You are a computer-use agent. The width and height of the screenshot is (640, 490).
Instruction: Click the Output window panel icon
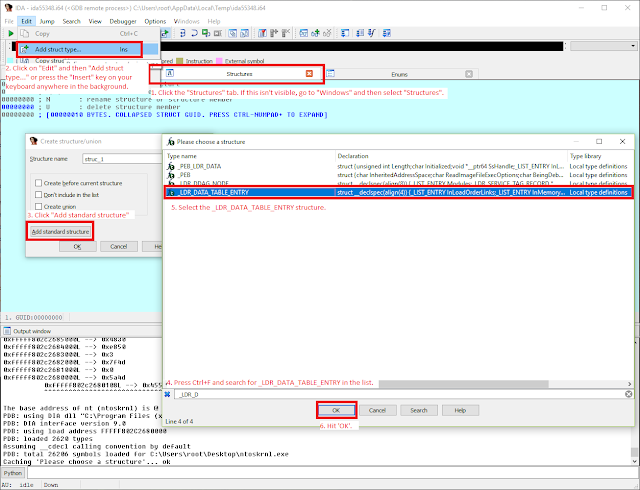(7, 331)
